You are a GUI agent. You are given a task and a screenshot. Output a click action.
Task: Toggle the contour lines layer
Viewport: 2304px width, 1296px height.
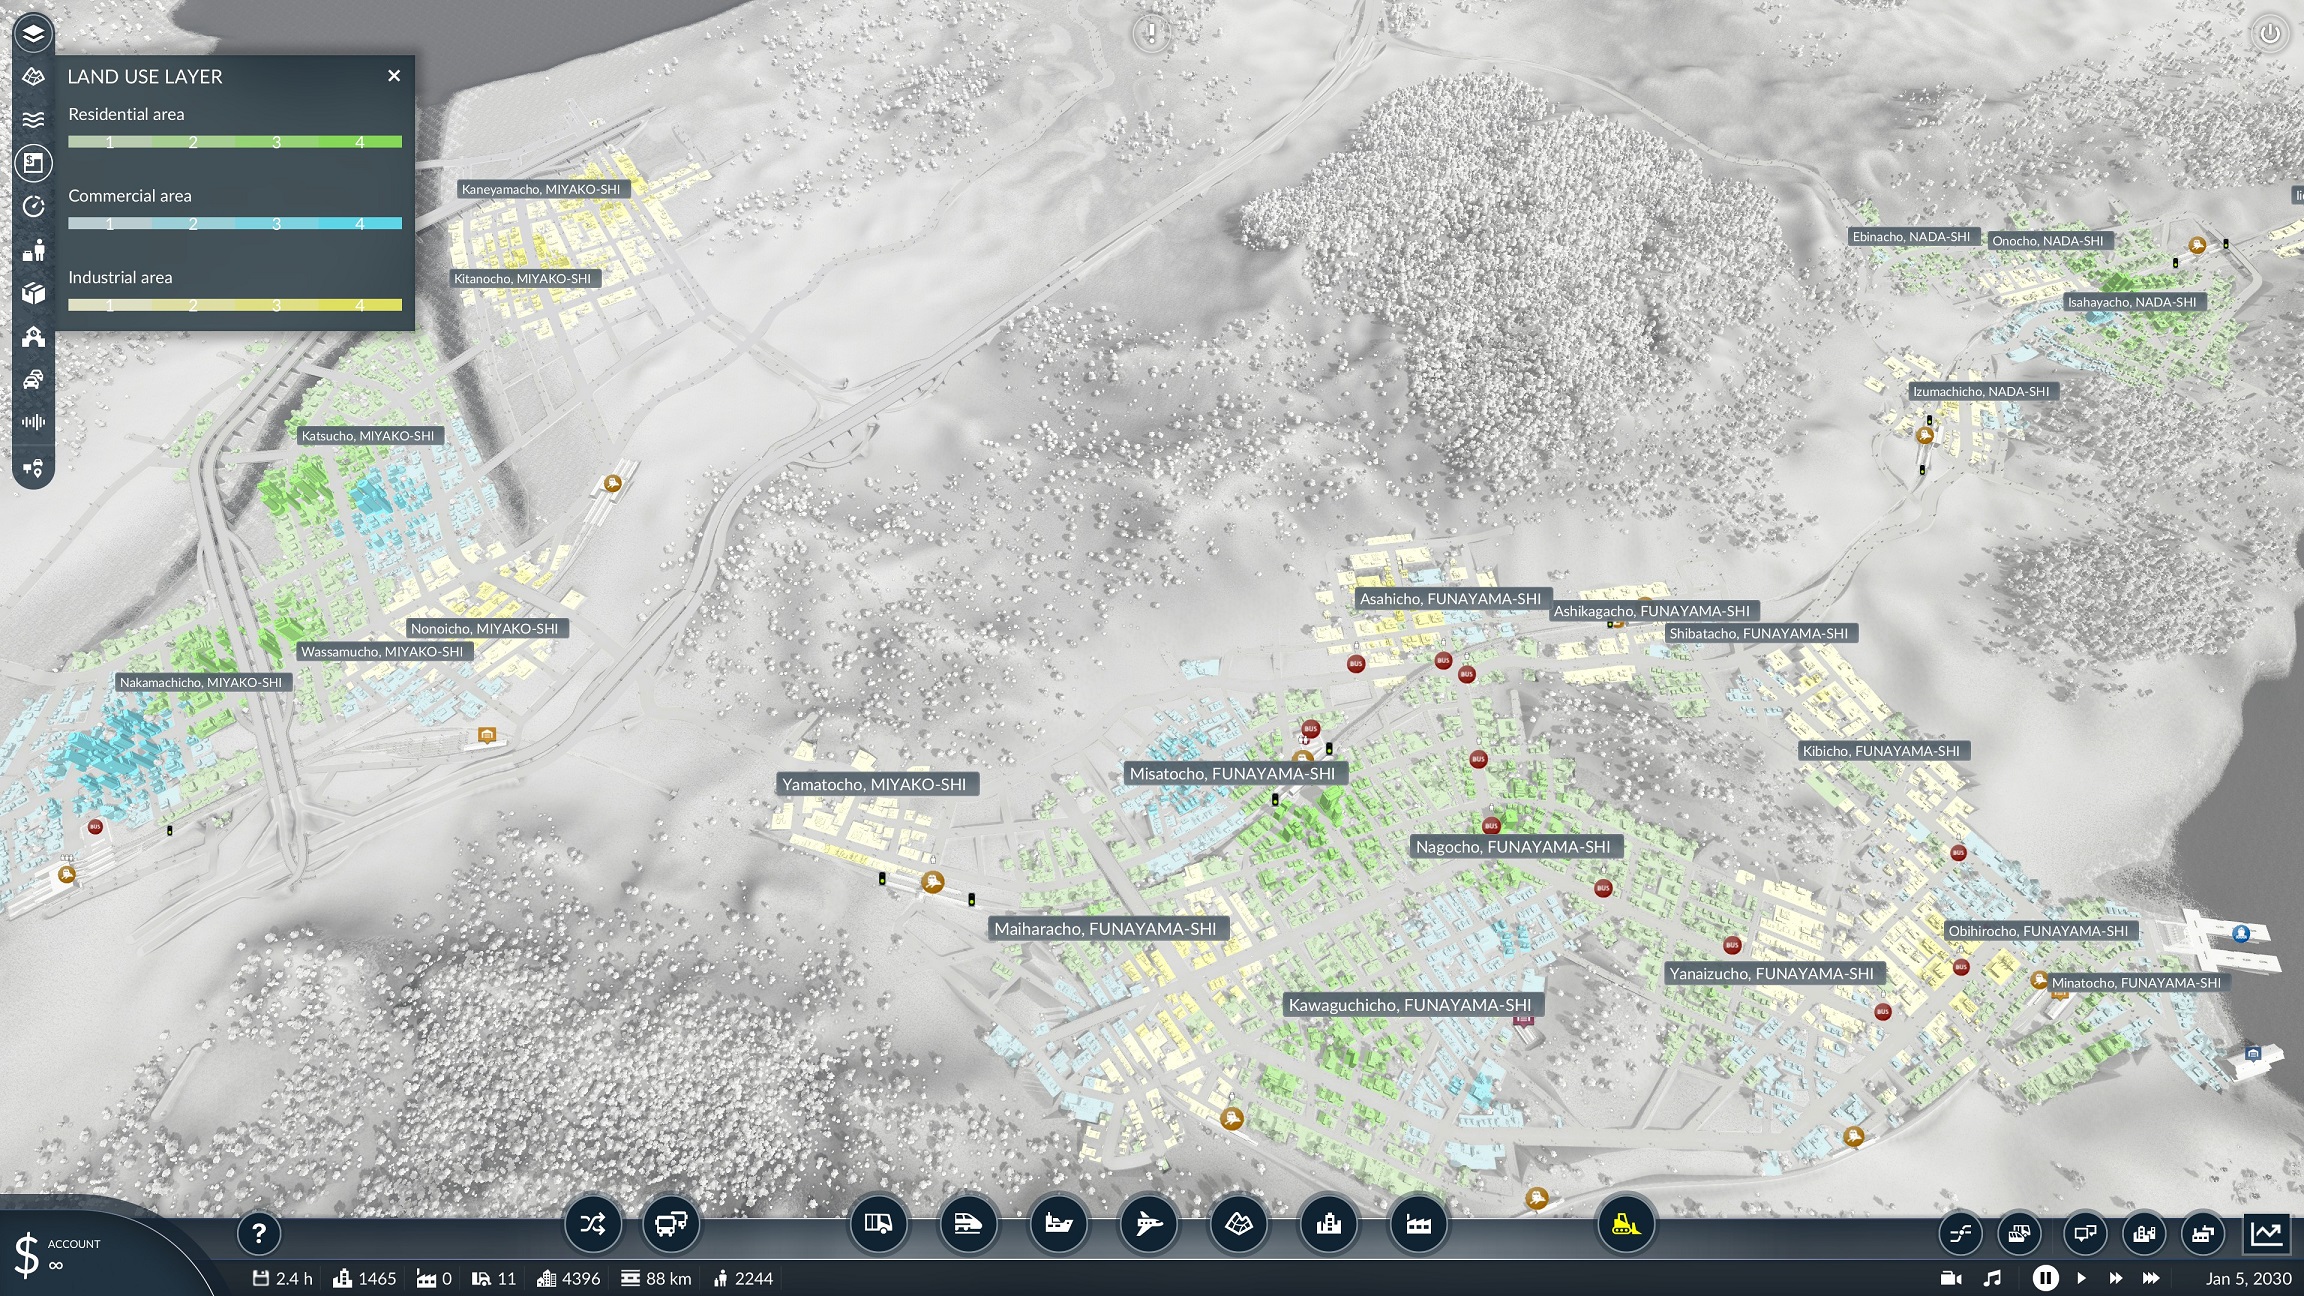click(x=33, y=120)
